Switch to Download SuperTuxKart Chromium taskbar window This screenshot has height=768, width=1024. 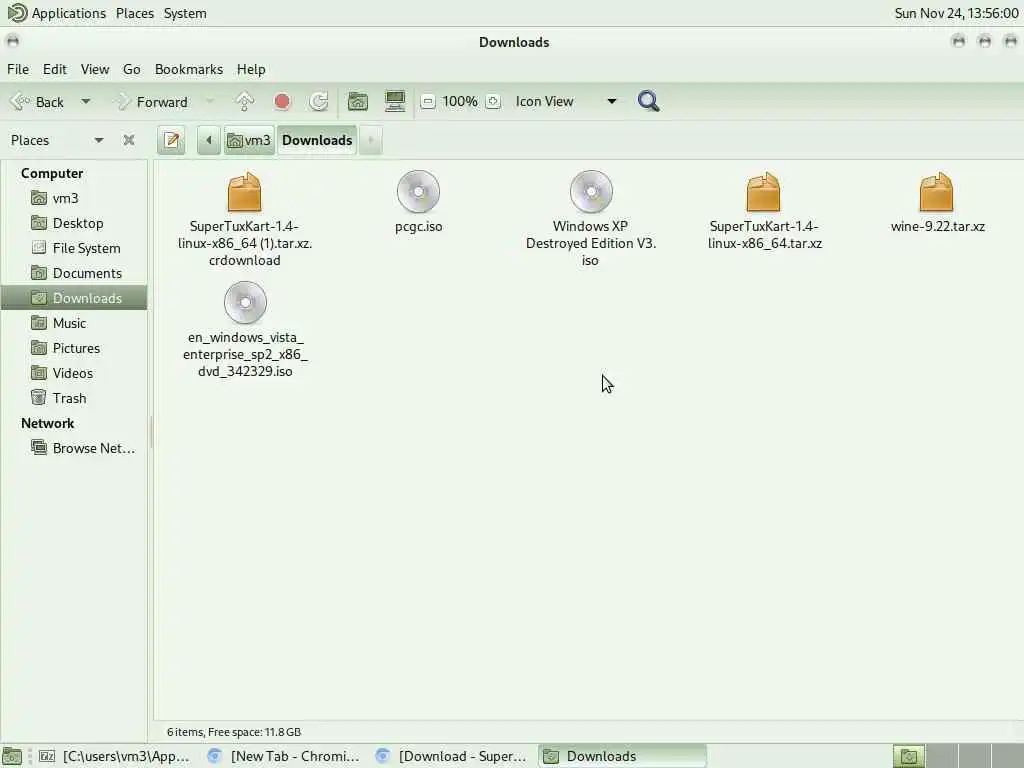(452, 756)
